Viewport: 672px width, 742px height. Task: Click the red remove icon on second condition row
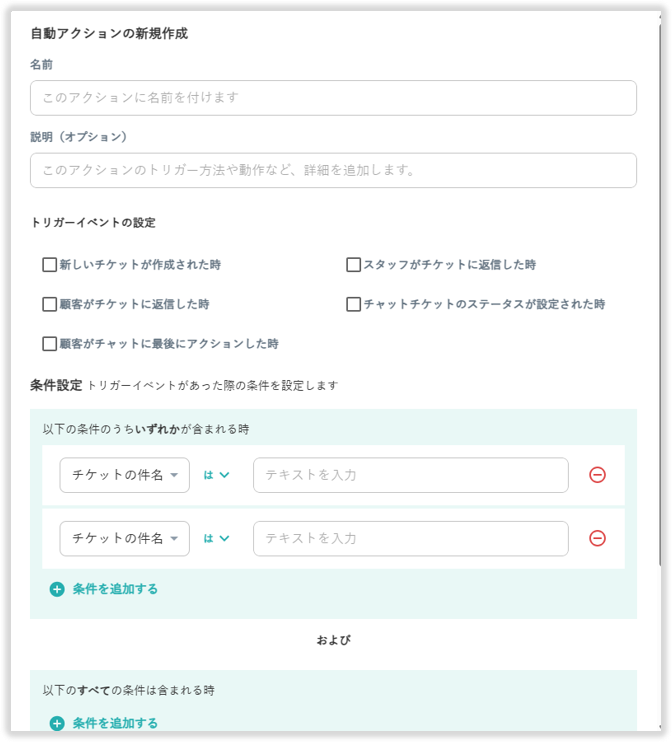click(x=597, y=538)
